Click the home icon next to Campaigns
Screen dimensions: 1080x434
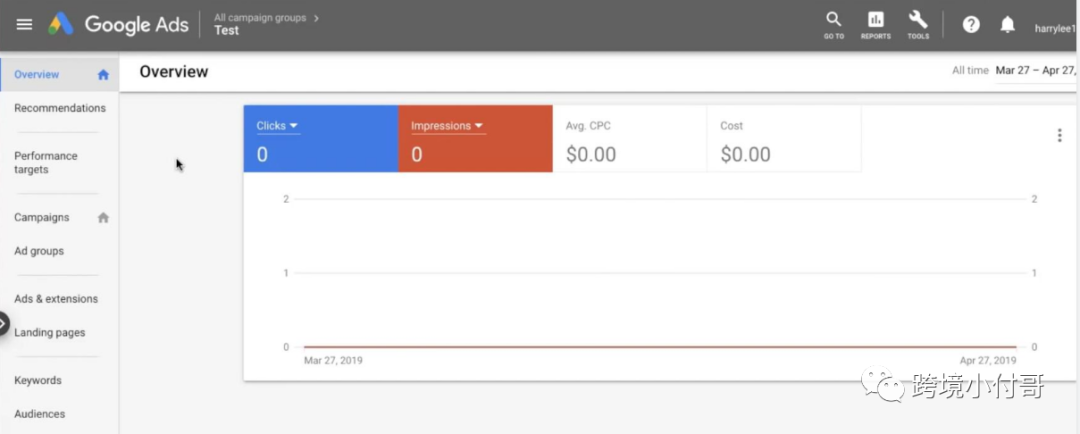[103, 217]
